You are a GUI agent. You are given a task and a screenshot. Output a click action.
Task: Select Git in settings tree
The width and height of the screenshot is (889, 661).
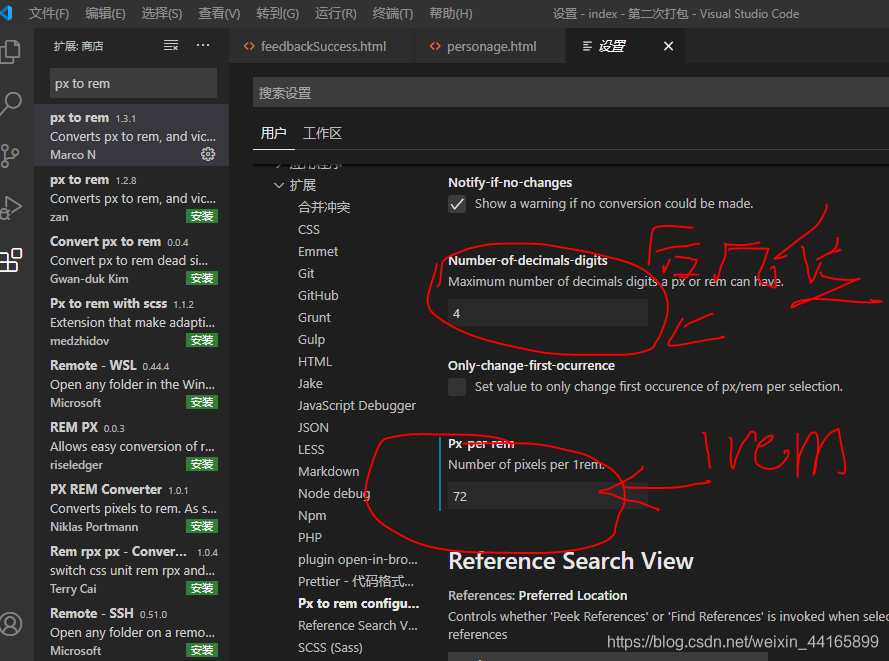pos(306,274)
